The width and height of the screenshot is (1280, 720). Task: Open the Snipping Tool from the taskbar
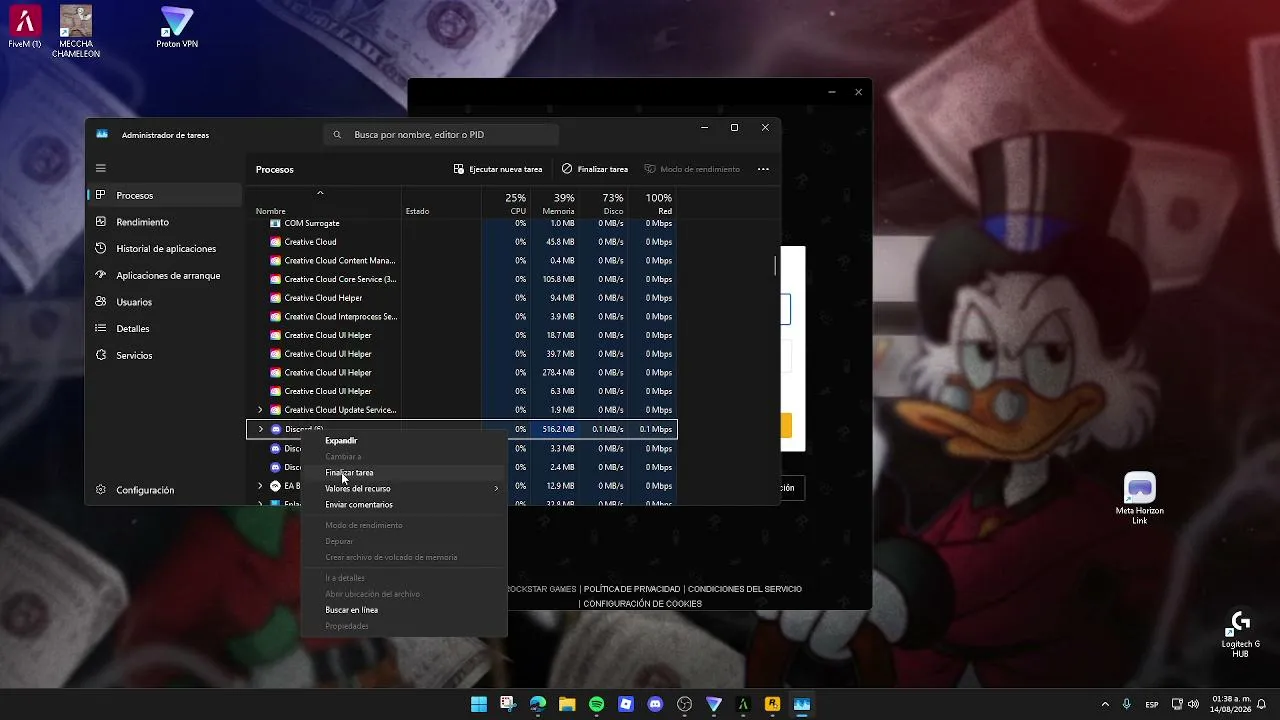(508, 704)
